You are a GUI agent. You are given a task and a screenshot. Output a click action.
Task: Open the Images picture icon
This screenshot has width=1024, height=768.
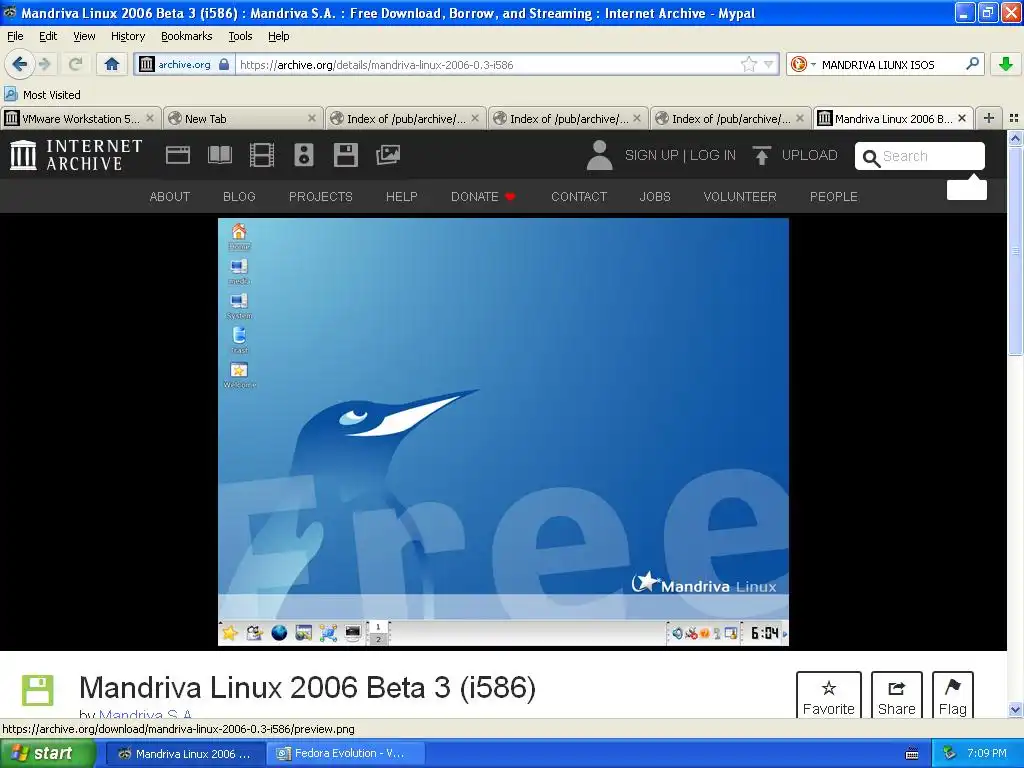[x=388, y=155]
